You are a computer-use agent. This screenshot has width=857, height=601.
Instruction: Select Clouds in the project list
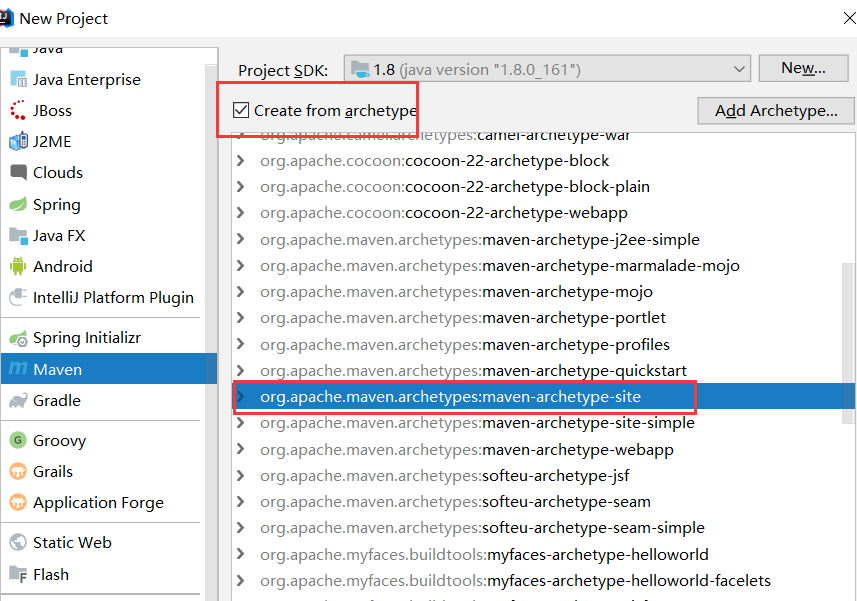(104, 172)
